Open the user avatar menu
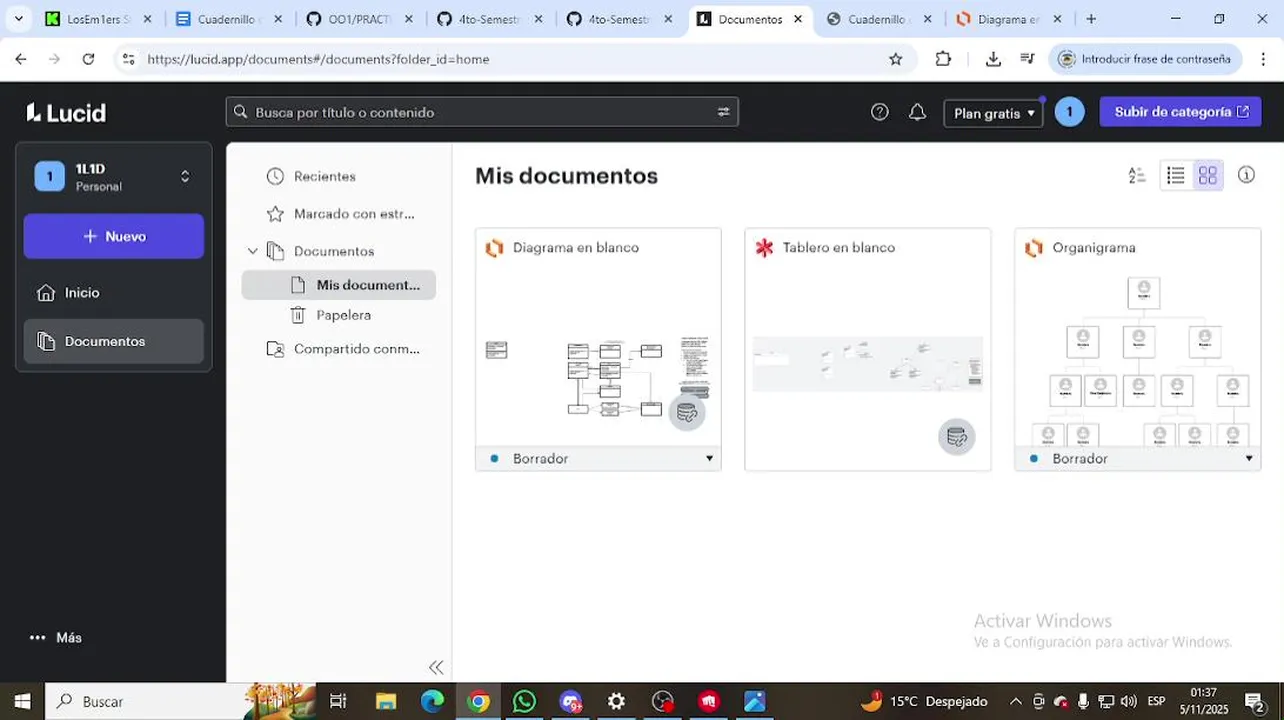 click(1069, 112)
